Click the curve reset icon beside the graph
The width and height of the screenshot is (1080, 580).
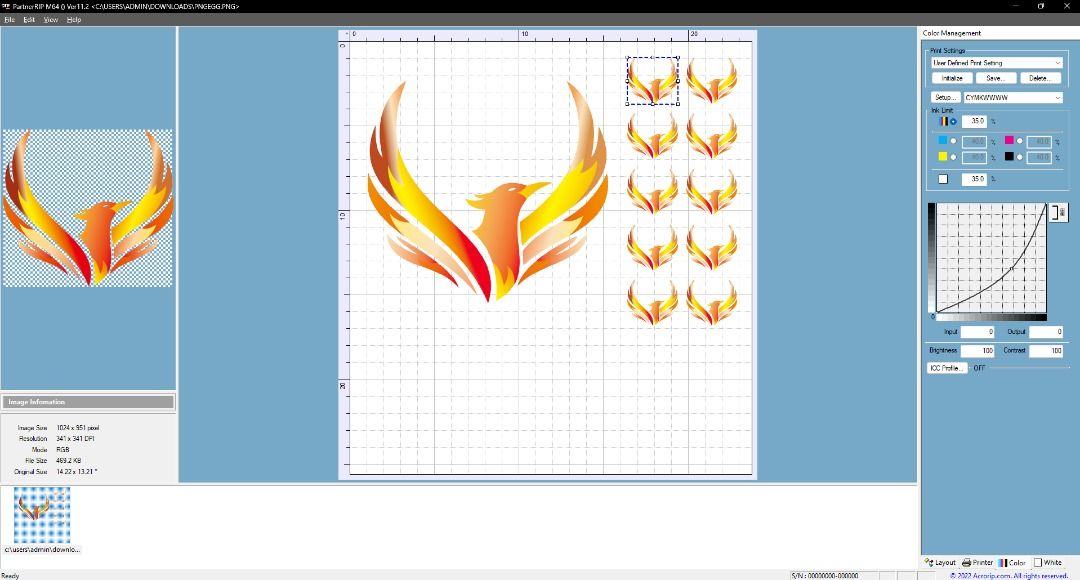coord(1060,212)
